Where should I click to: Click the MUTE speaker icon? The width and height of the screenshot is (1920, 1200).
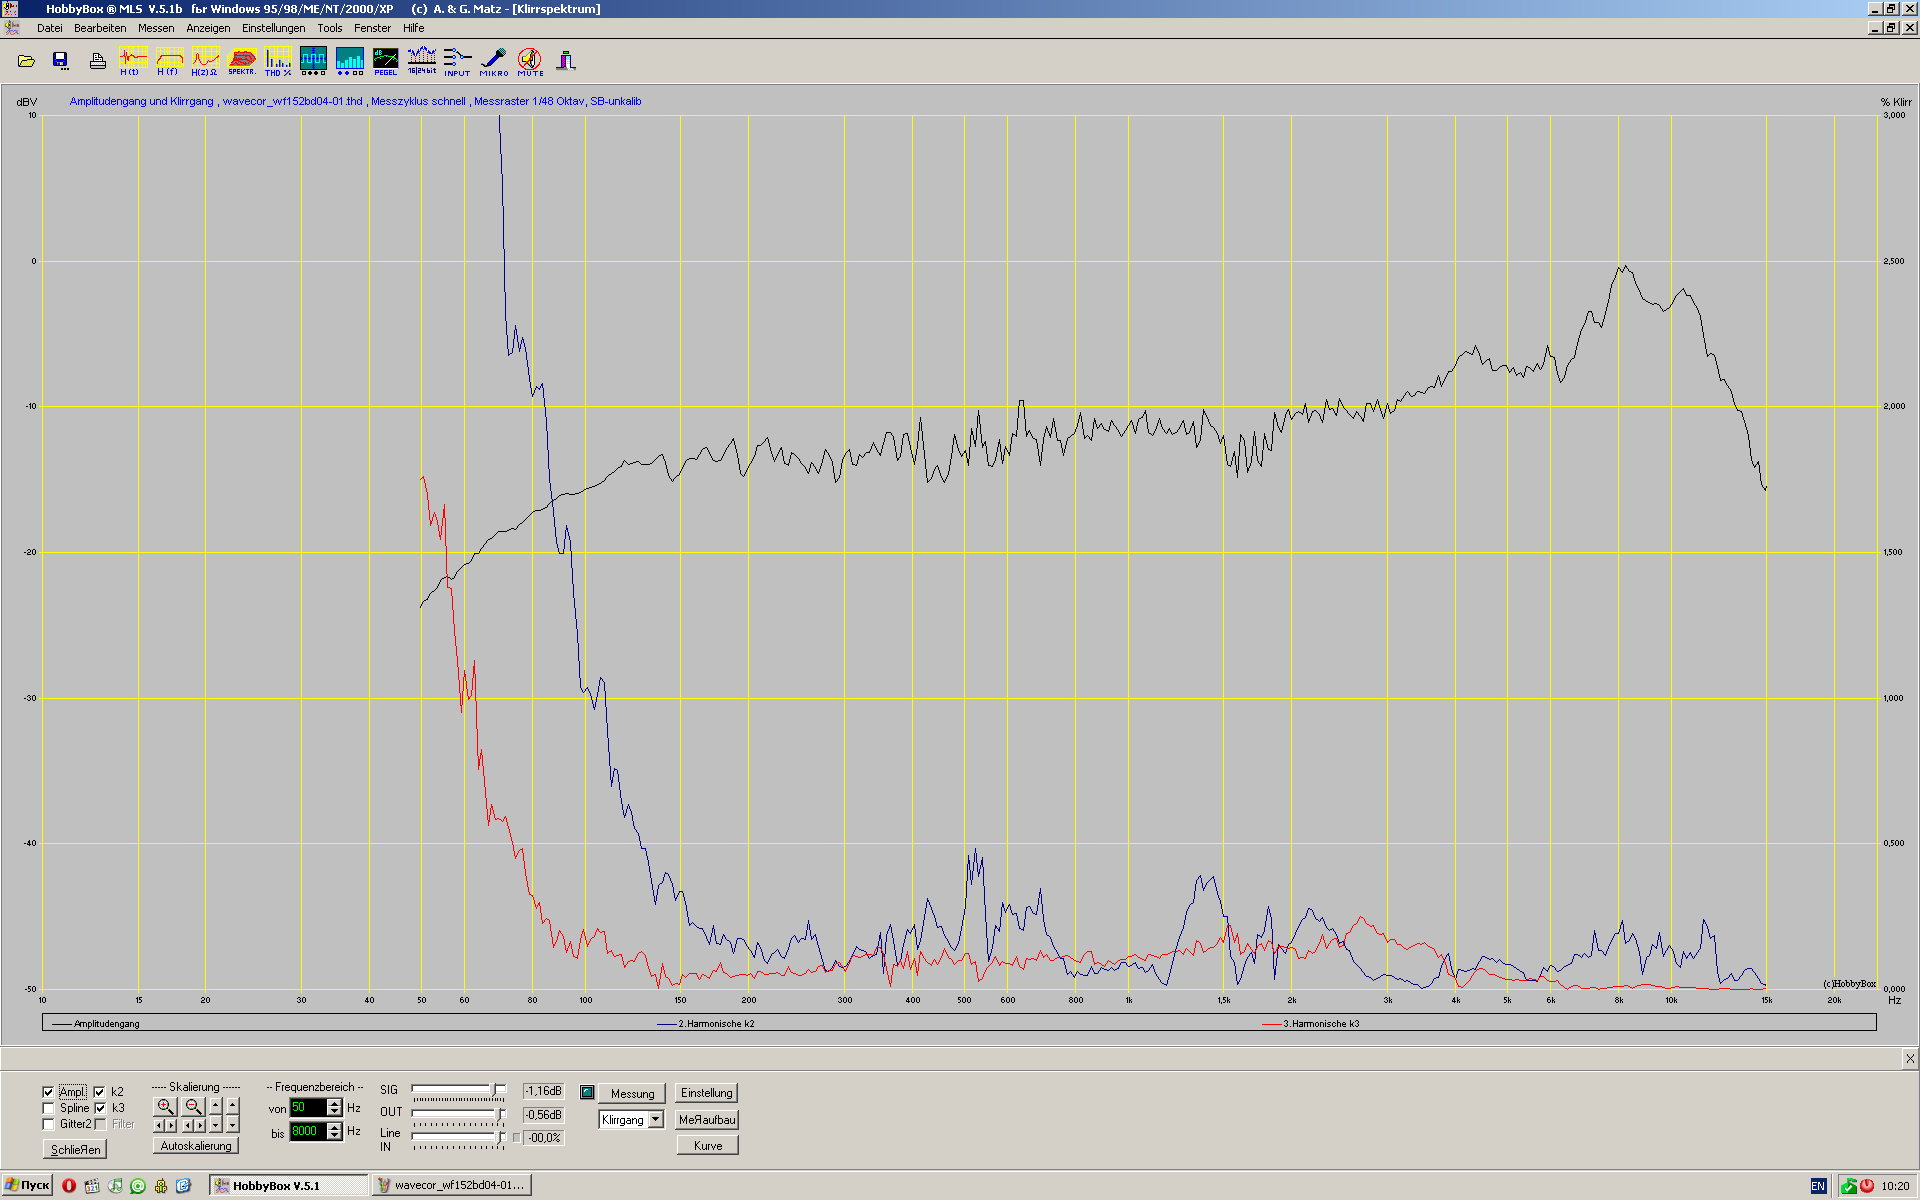530,60
